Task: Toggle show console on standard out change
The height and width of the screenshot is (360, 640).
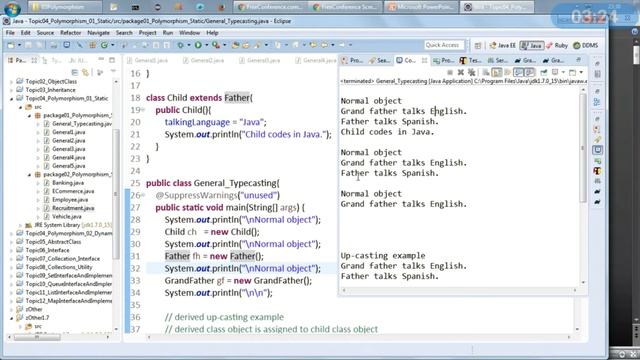Action: pyautogui.click(x=518, y=72)
